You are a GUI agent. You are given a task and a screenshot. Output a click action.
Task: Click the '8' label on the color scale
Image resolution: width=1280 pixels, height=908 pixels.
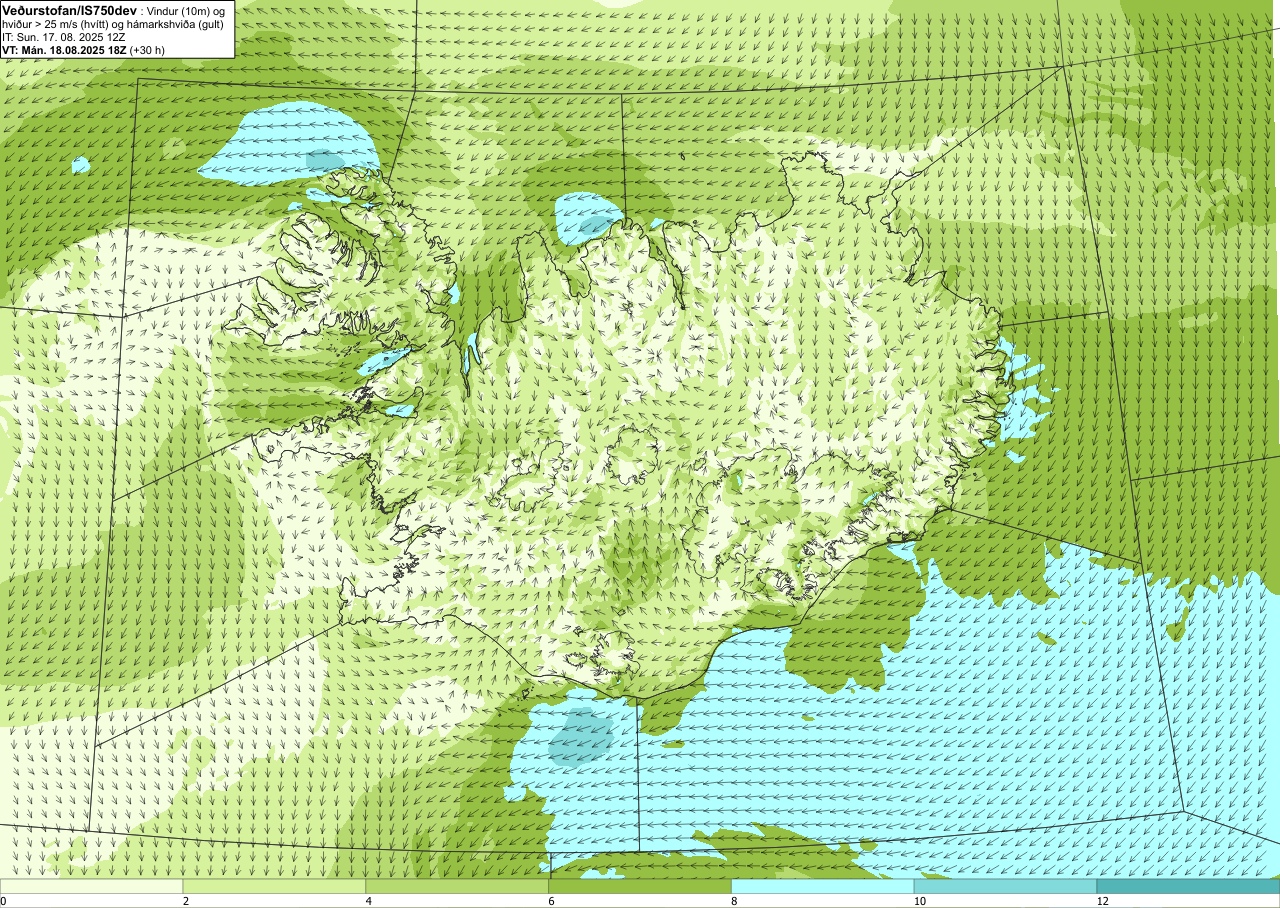(735, 901)
